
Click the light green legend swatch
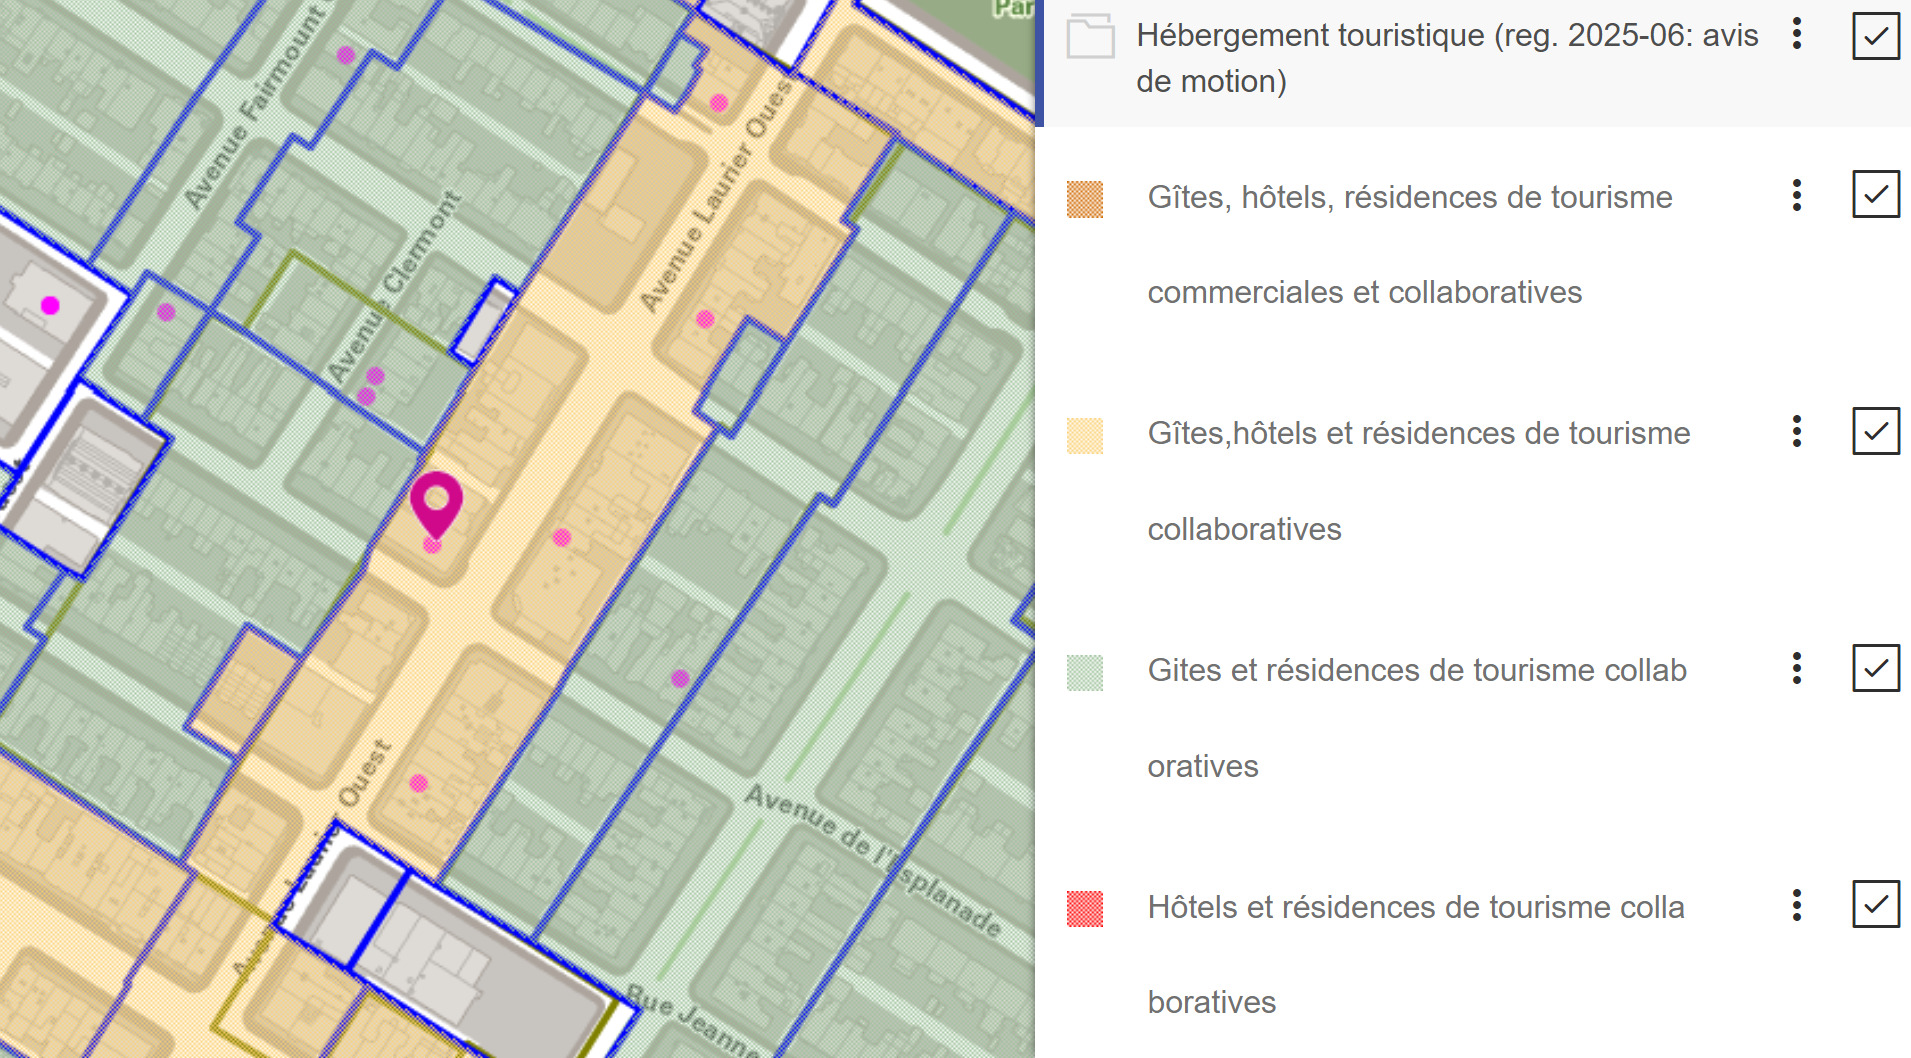pos(1085,673)
